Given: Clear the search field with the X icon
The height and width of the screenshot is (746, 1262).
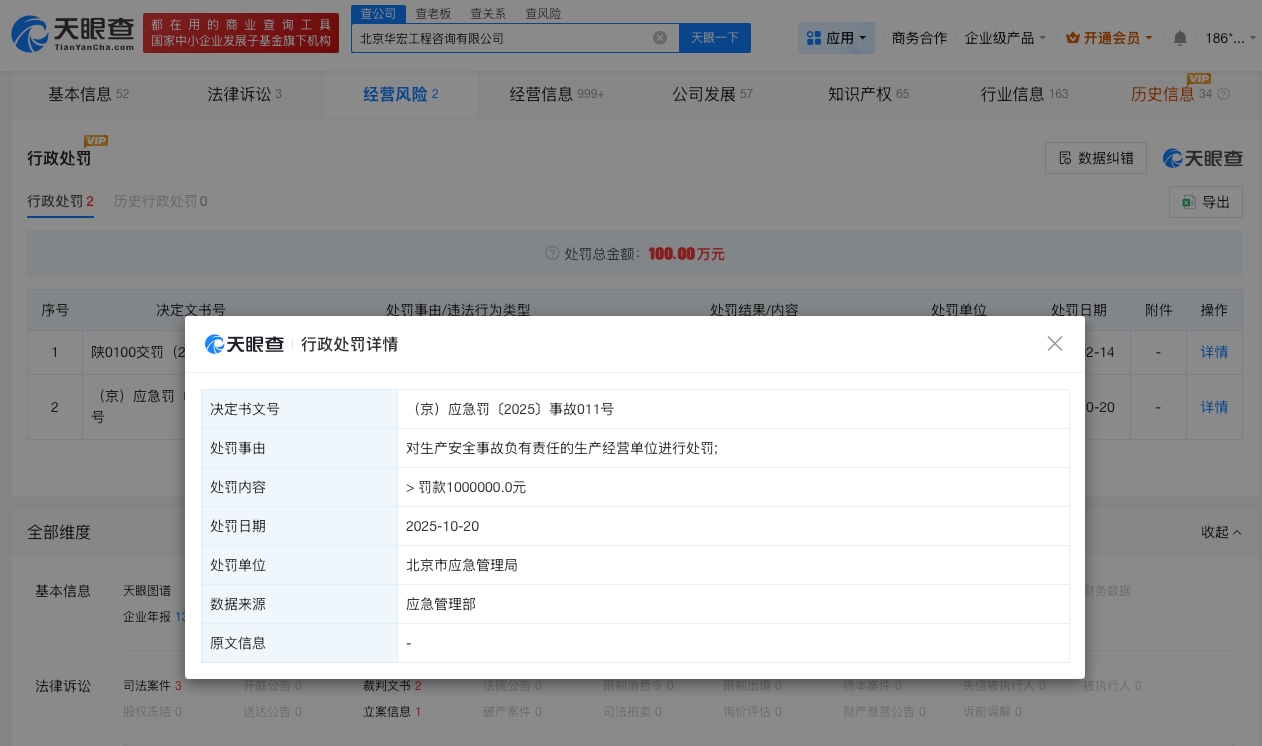Looking at the screenshot, I should pyautogui.click(x=660, y=38).
